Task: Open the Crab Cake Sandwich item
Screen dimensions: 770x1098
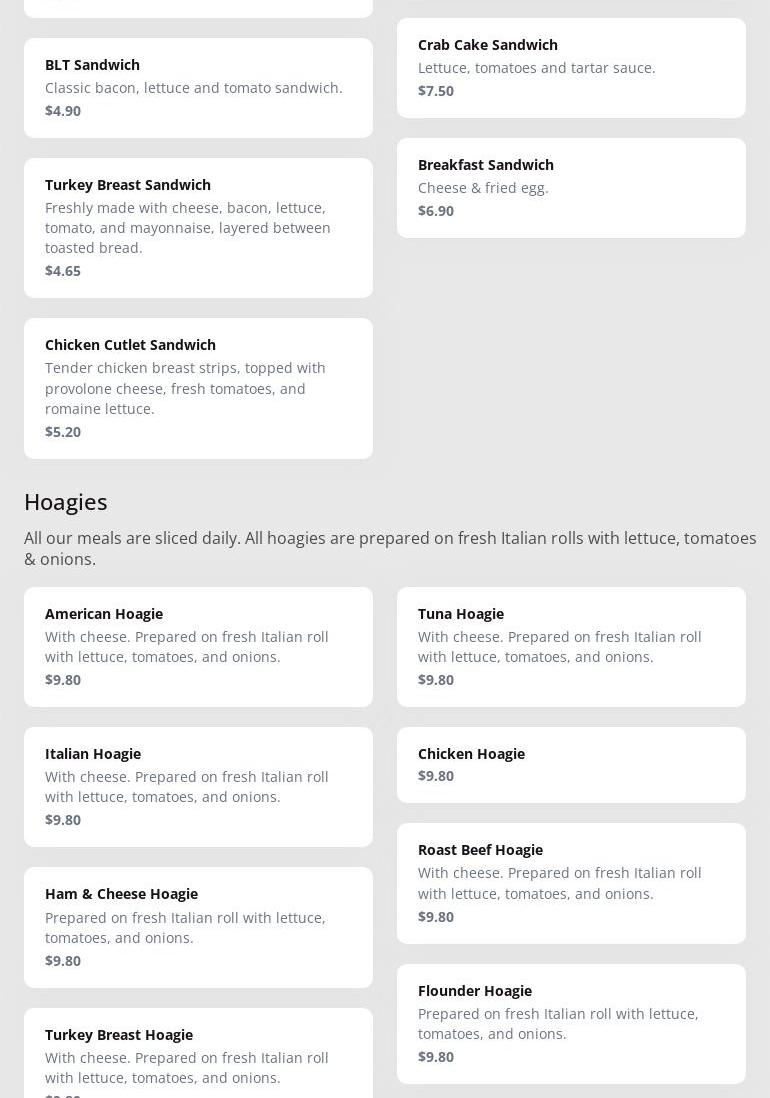Action: click(571, 67)
